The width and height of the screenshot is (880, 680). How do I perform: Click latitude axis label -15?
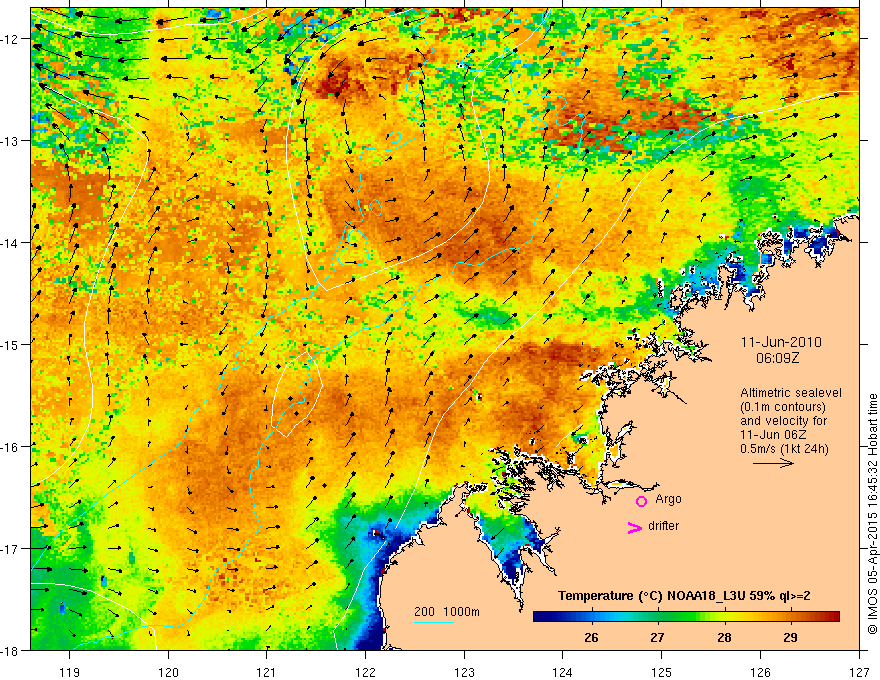pyautogui.click(x=10, y=344)
